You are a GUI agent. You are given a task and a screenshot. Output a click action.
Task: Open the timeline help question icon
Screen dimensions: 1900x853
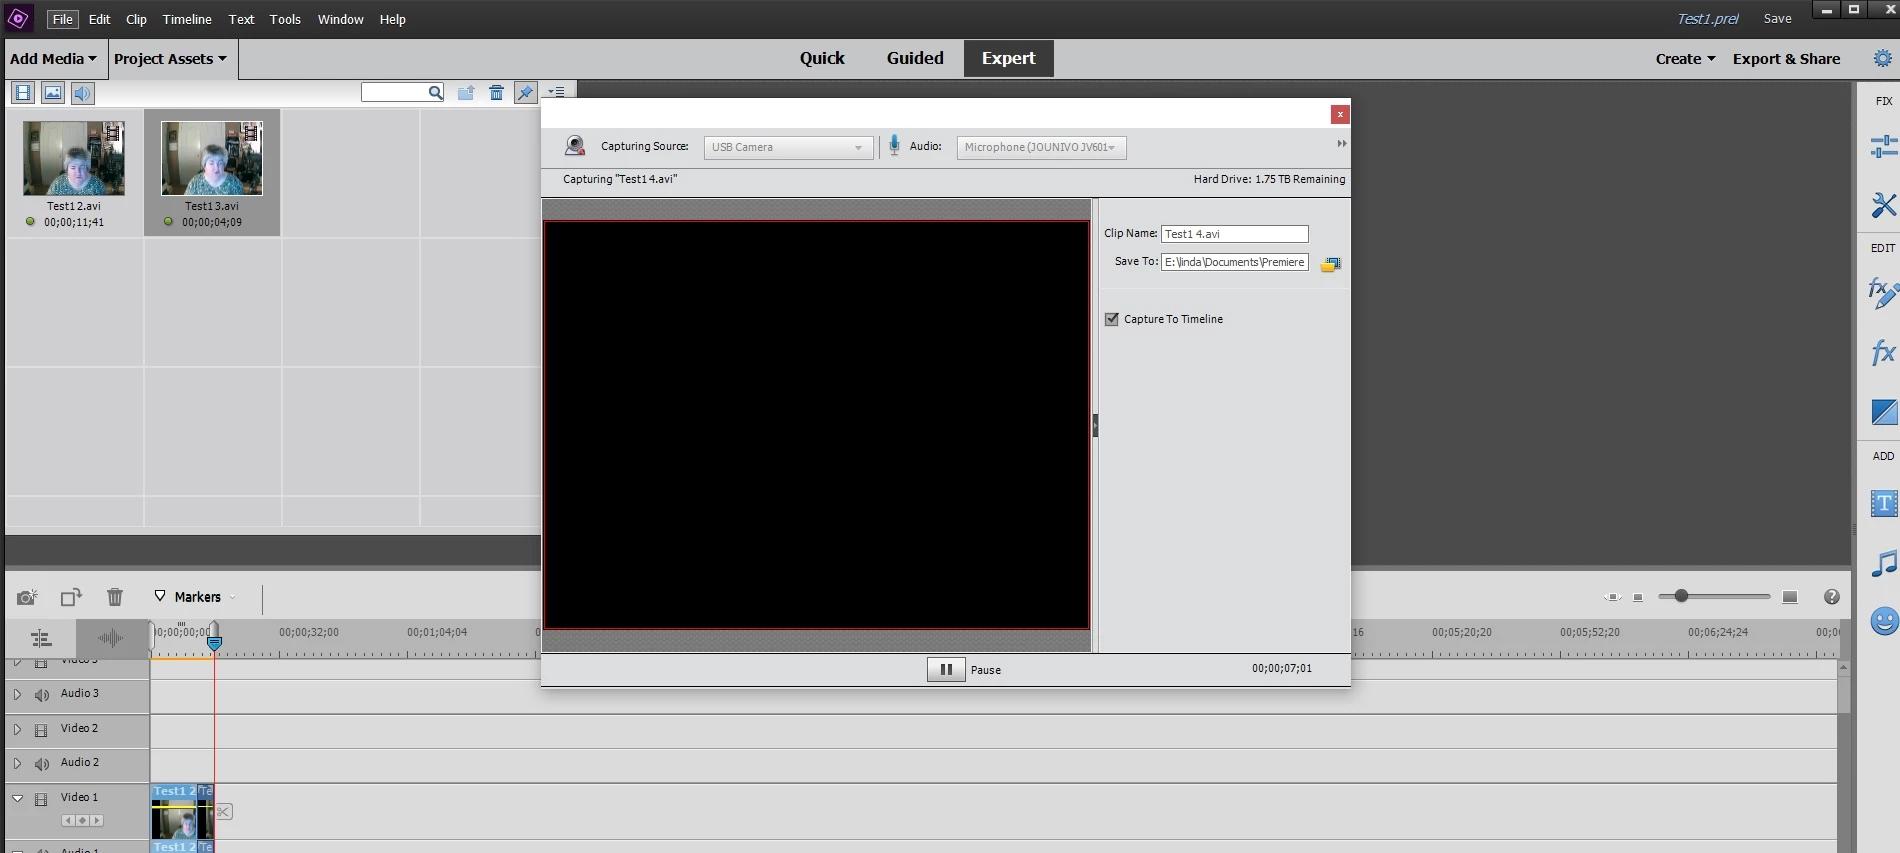pyautogui.click(x=1832, y=597)
